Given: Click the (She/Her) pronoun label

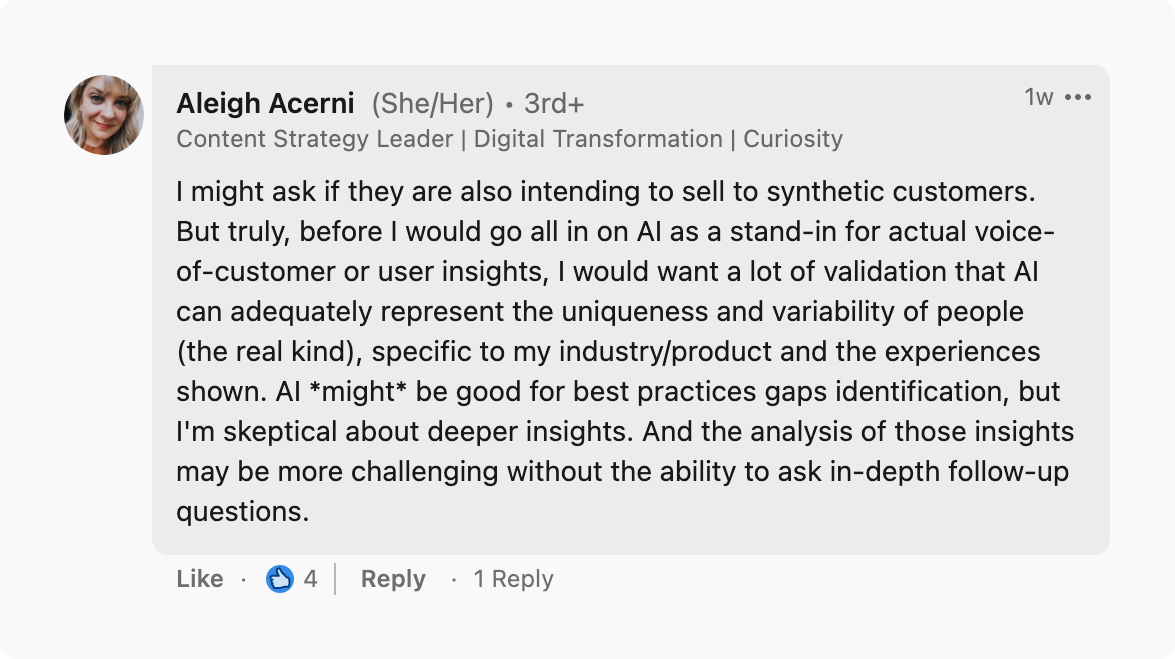Looking at the screenshot, I should 432,103.
